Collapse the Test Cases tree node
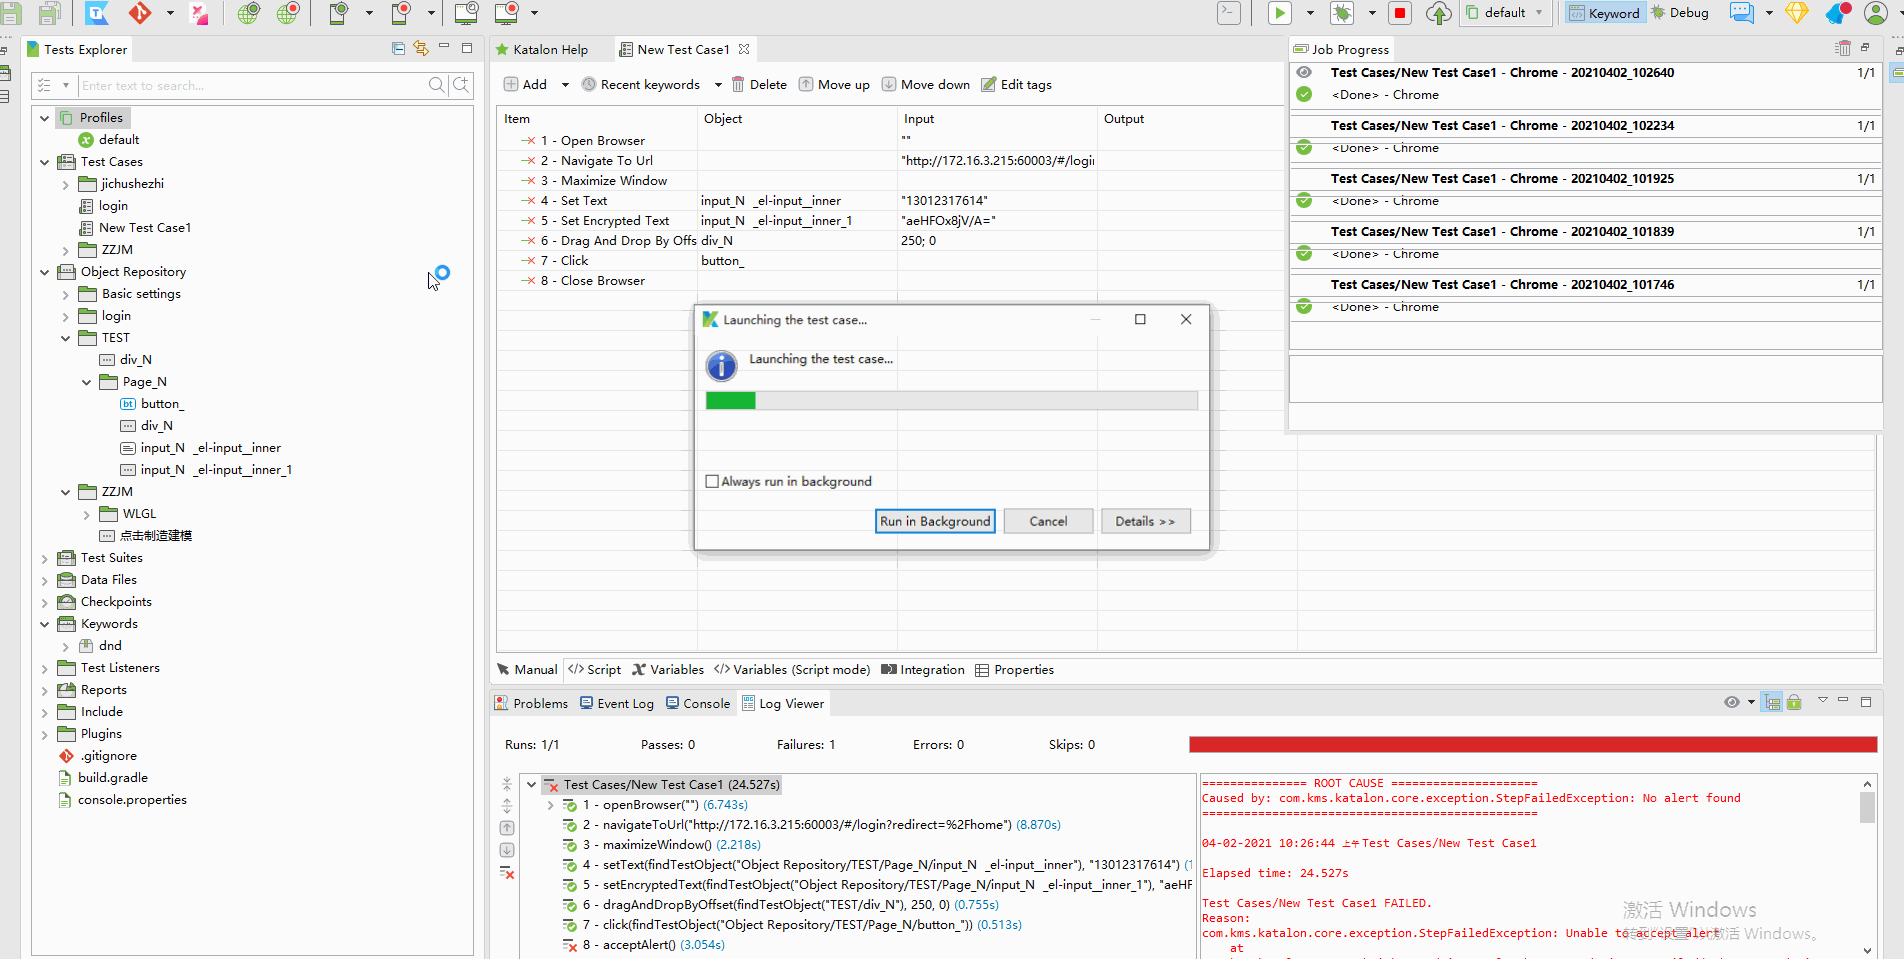The height and width of the screenshot is (959, 1904). pos(44,162)
